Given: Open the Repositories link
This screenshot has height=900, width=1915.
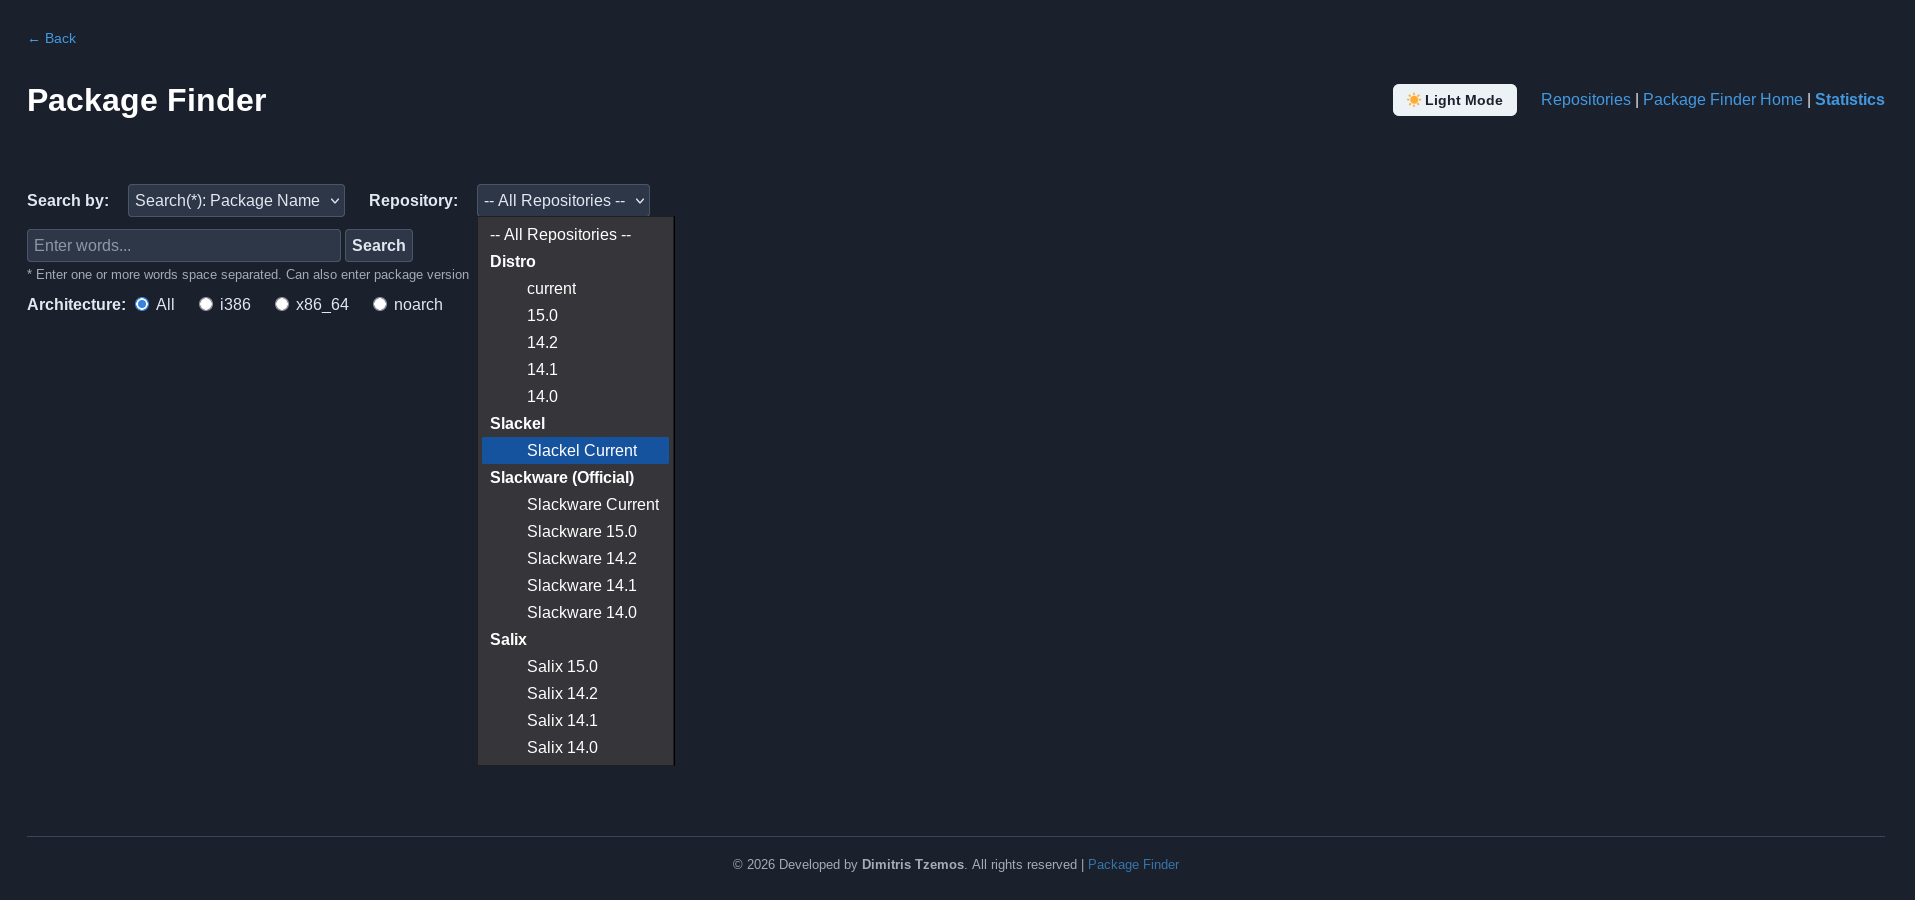Looking at the screenshot, I should [x=1585, y=100].
